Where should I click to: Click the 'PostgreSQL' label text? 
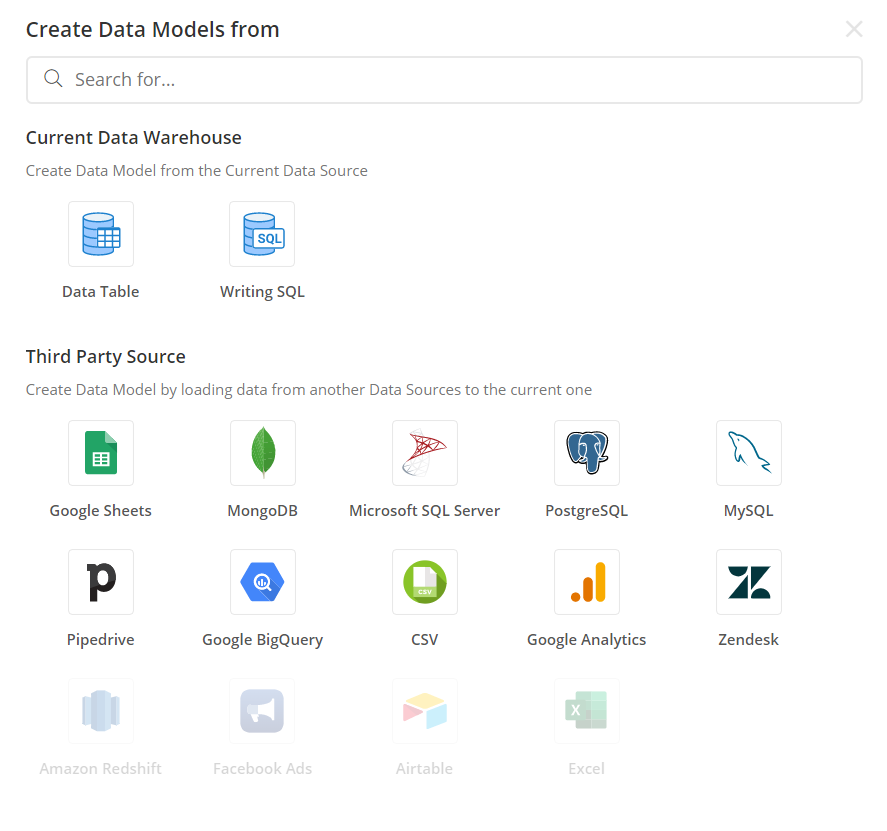587,511
